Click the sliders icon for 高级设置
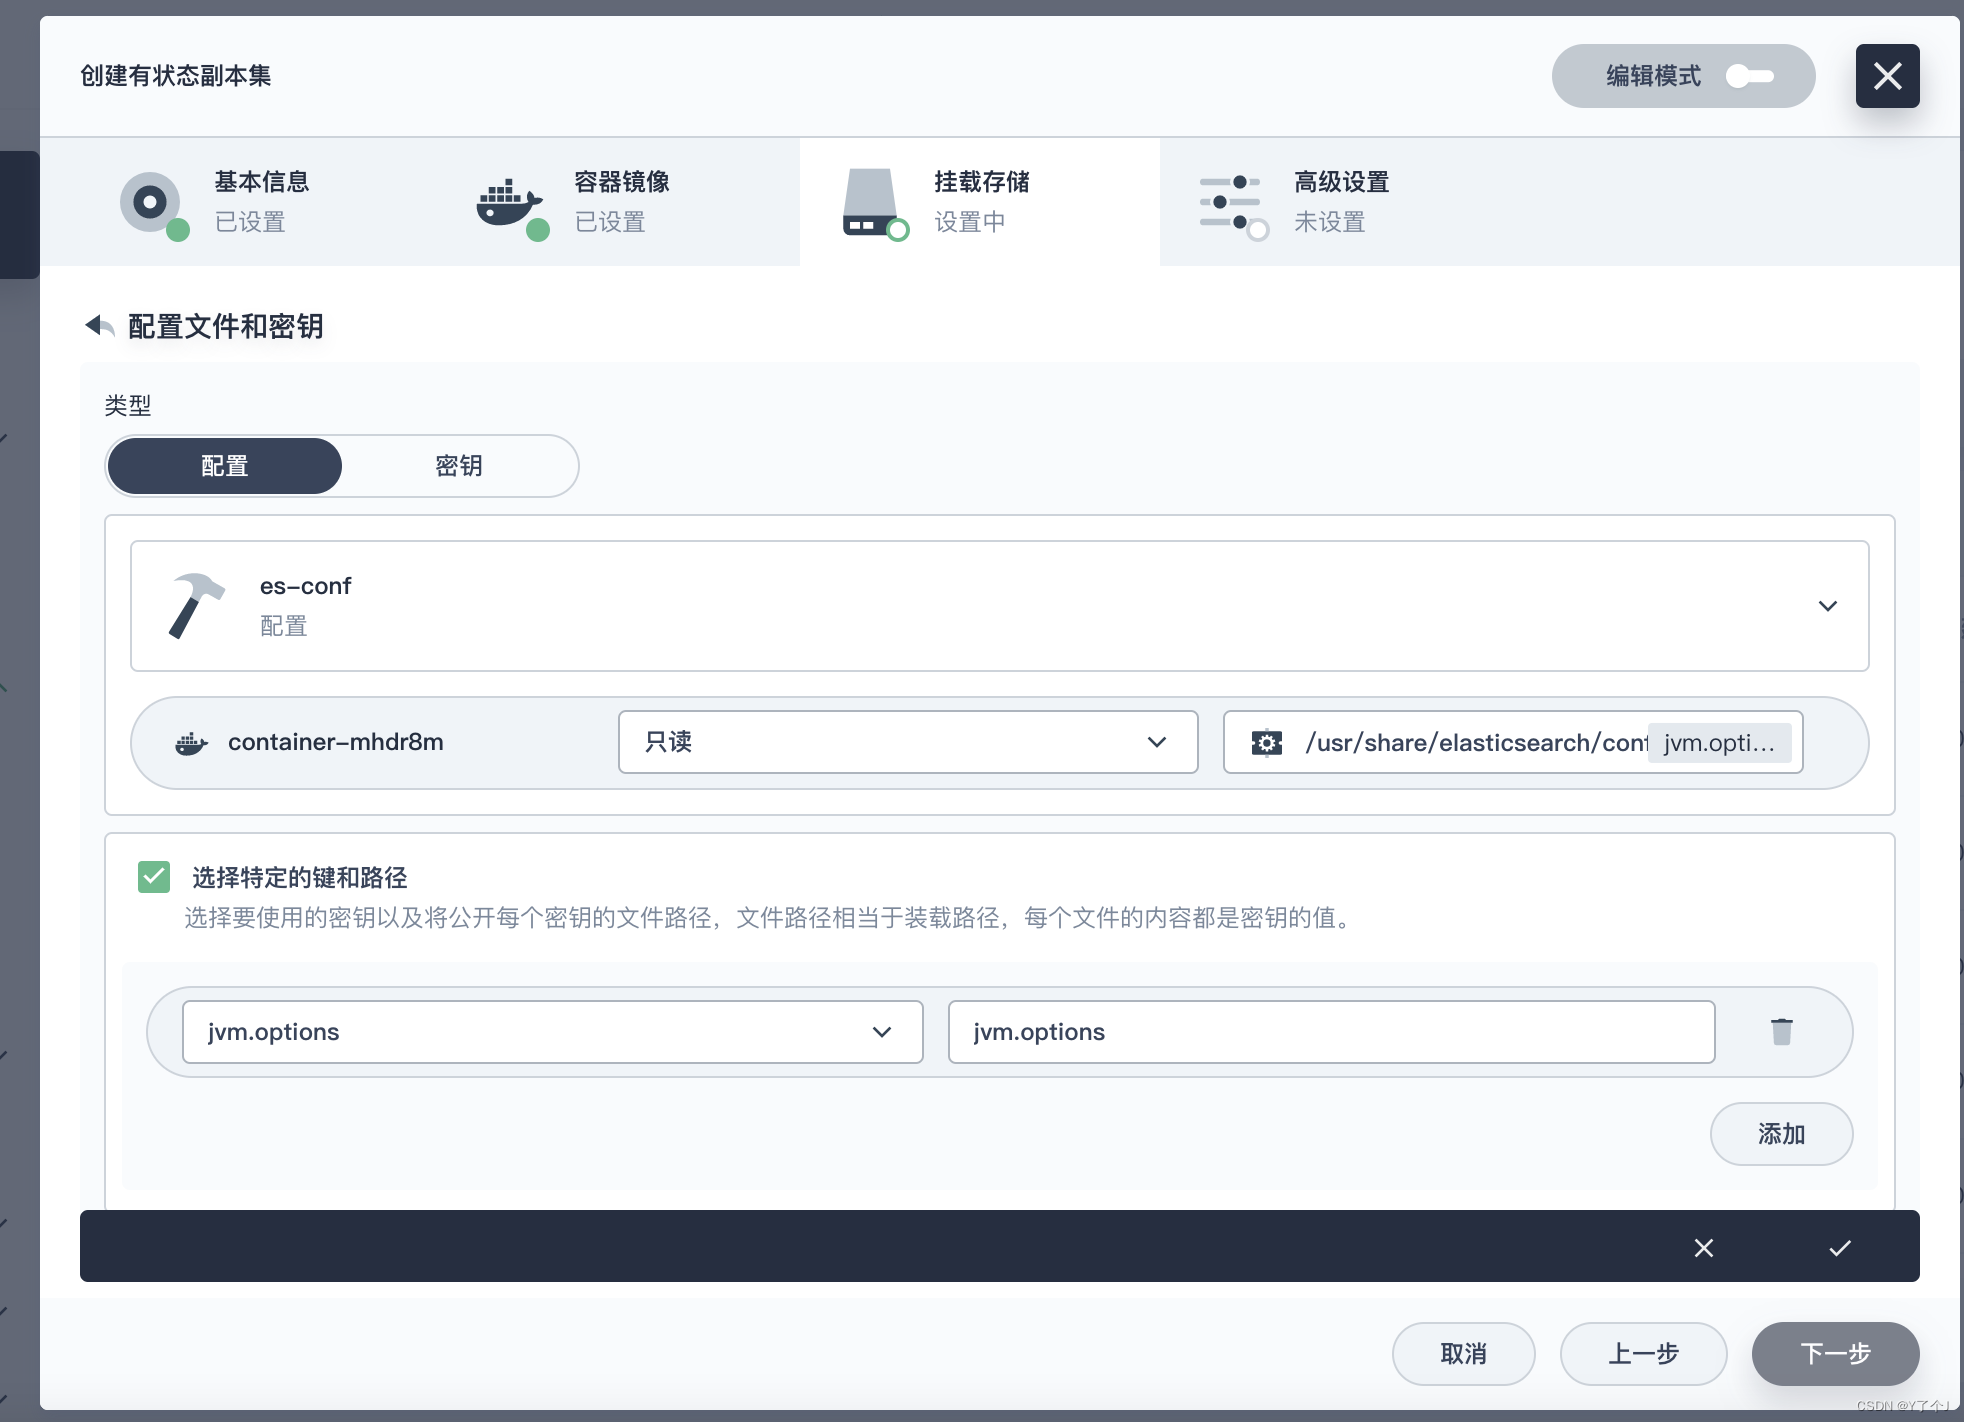Screen dimensions: 1964x1422 (1232, 204)
